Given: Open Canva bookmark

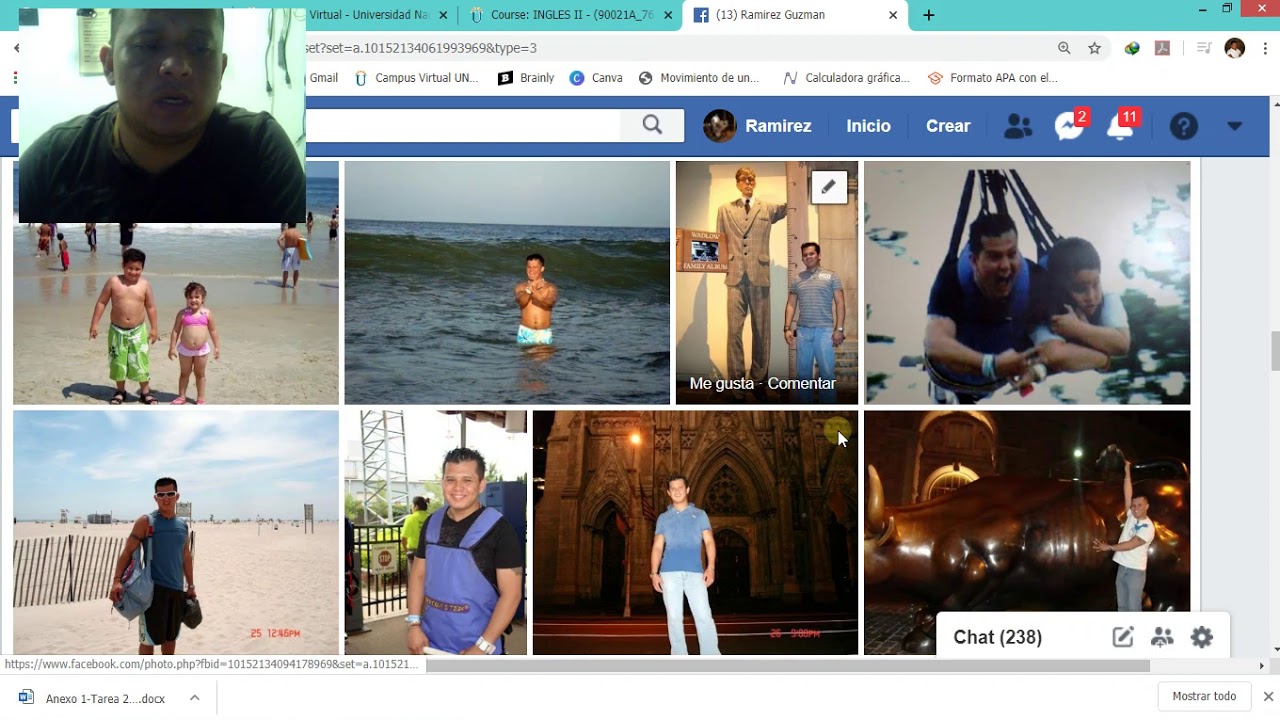Looking at the screenshot, I should coord(596,77).
